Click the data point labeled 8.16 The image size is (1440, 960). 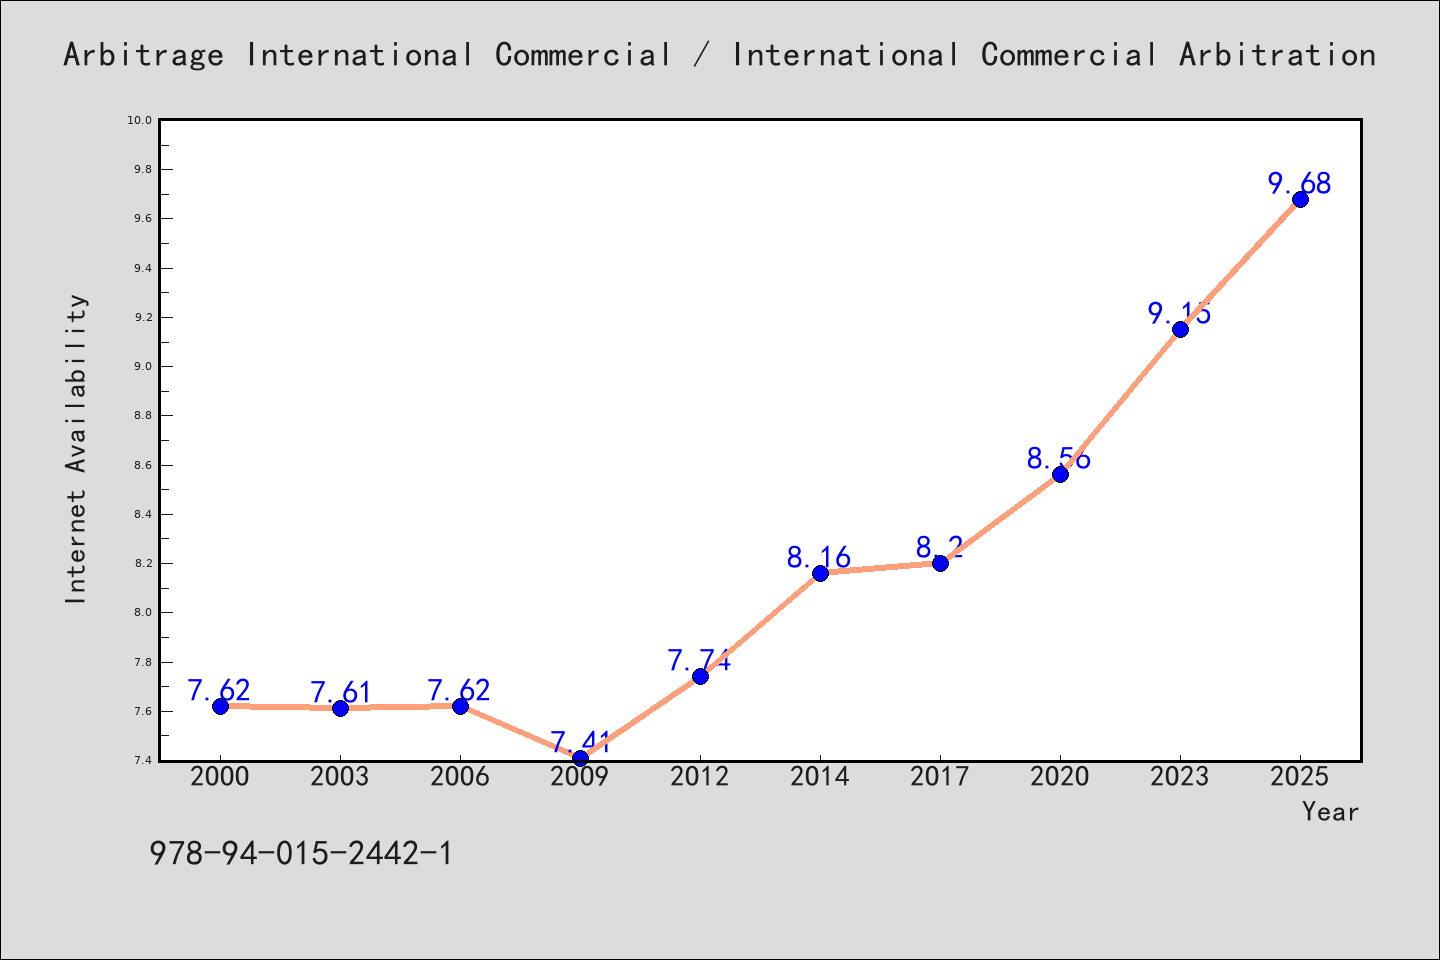point(820,573)
